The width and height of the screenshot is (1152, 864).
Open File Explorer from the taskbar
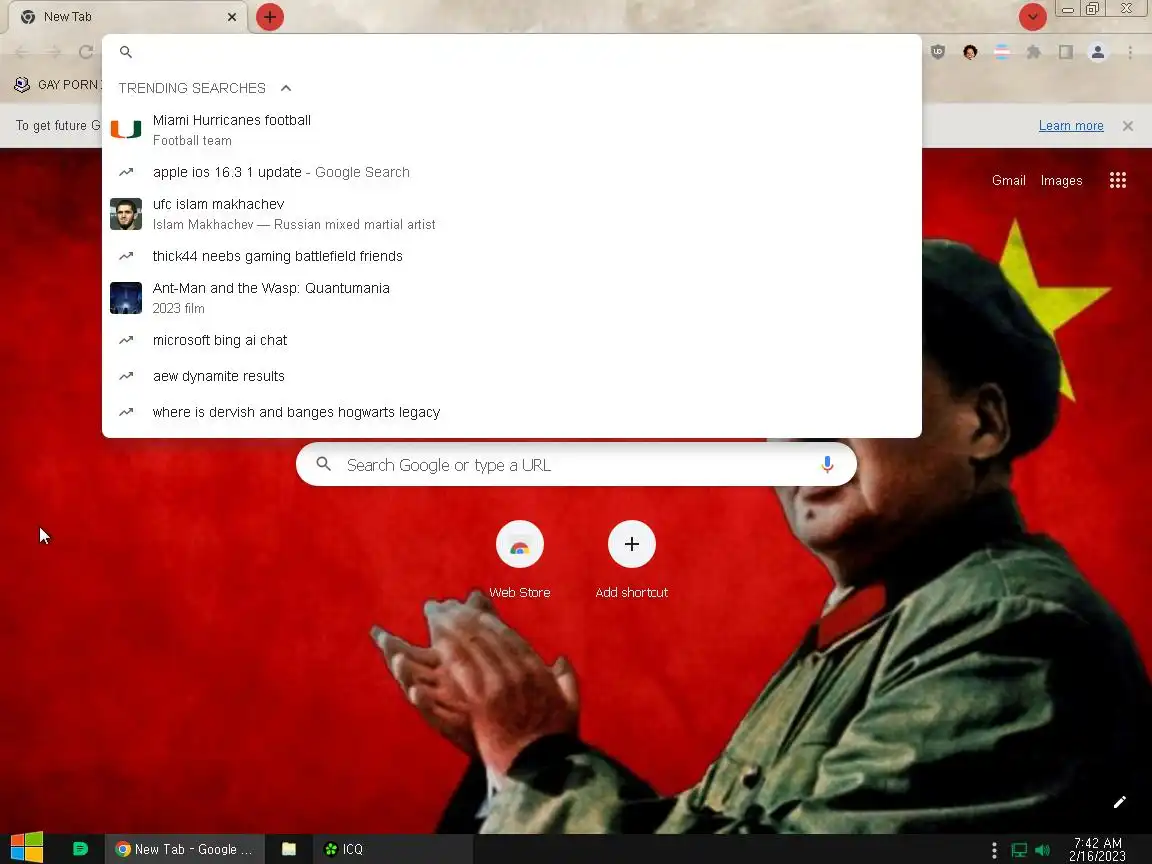pos(289,849)
